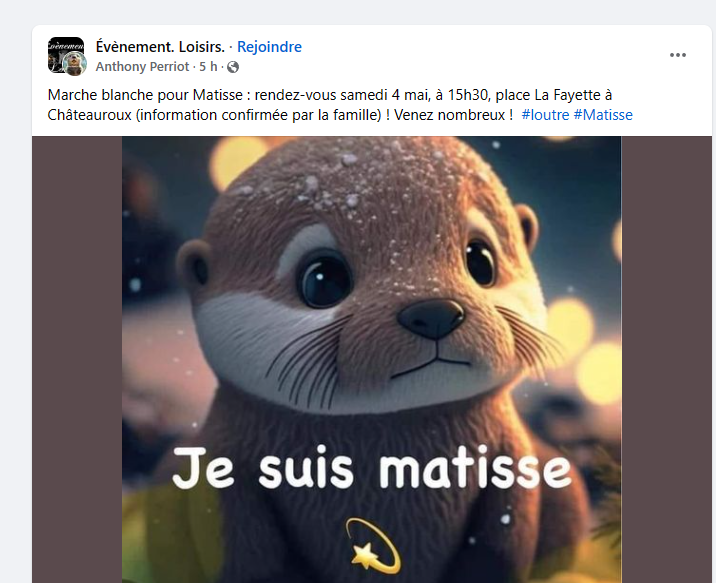Click the globe public-audience icon

[234, 67]
